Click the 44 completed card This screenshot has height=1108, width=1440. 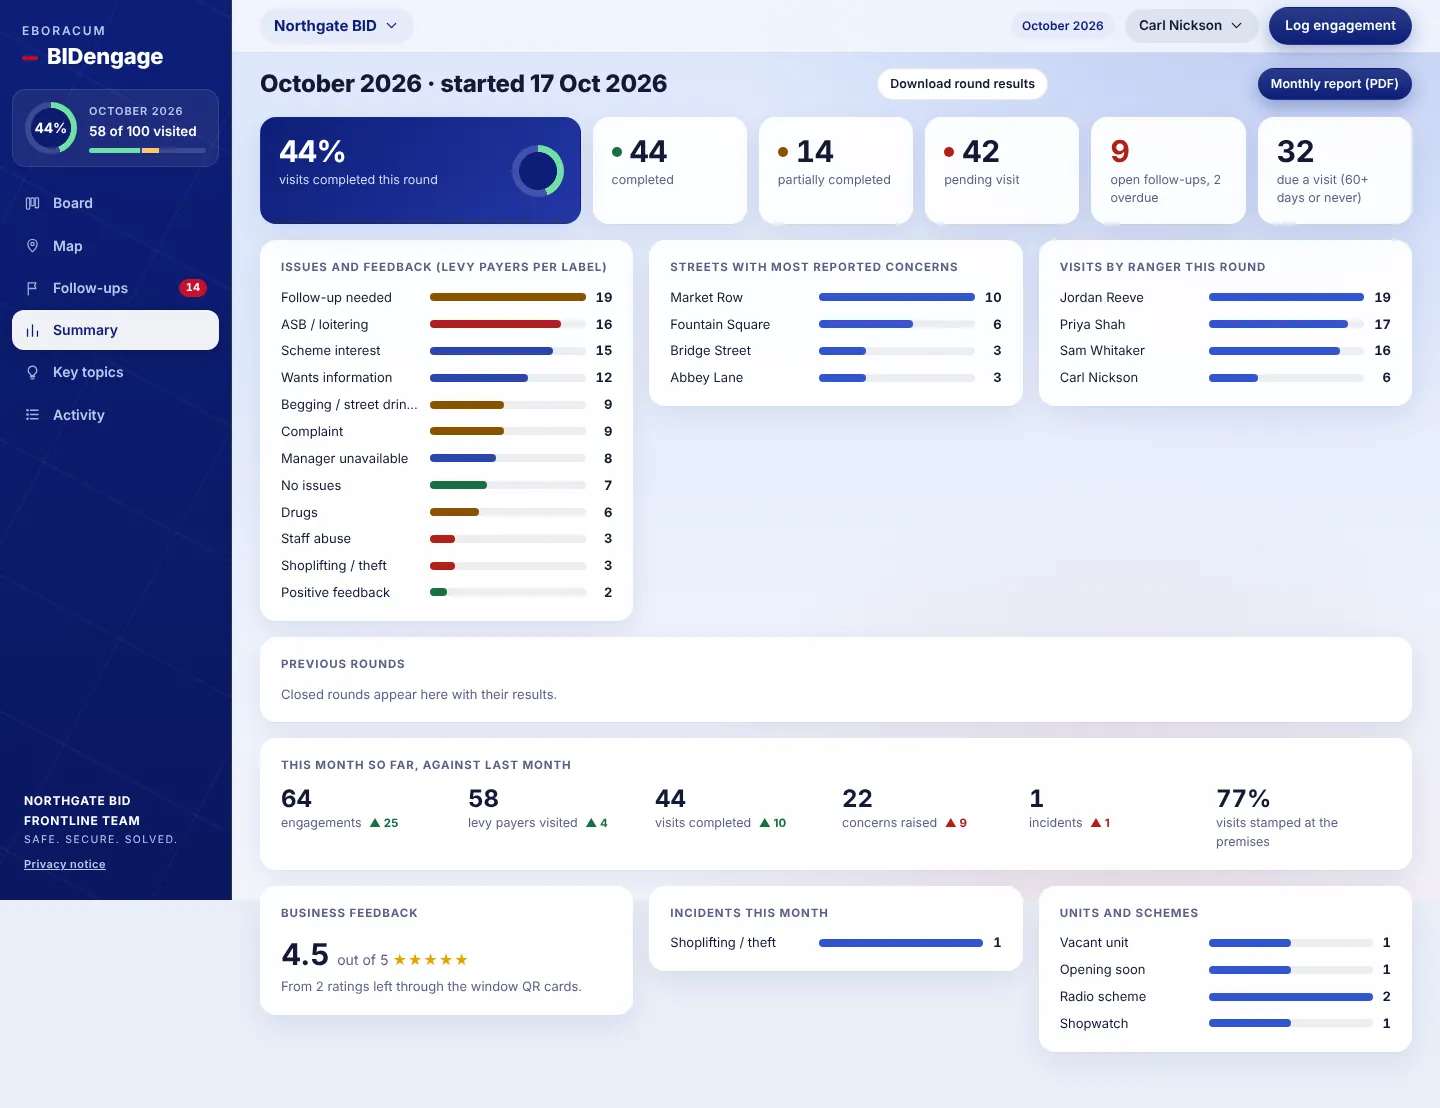[670, 171]
